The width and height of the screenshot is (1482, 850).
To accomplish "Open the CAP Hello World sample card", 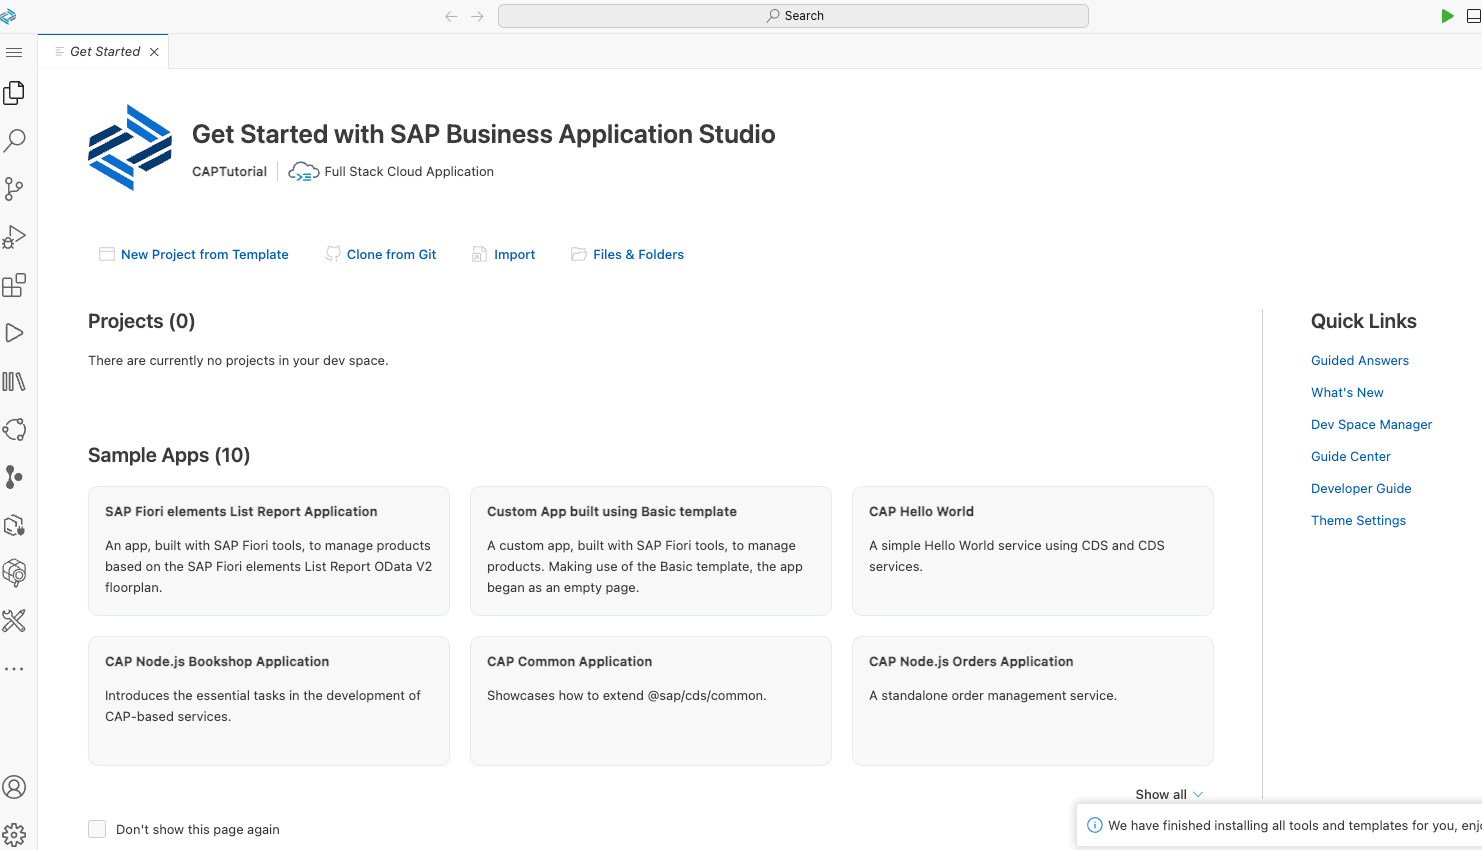I will pos(1032,550).
